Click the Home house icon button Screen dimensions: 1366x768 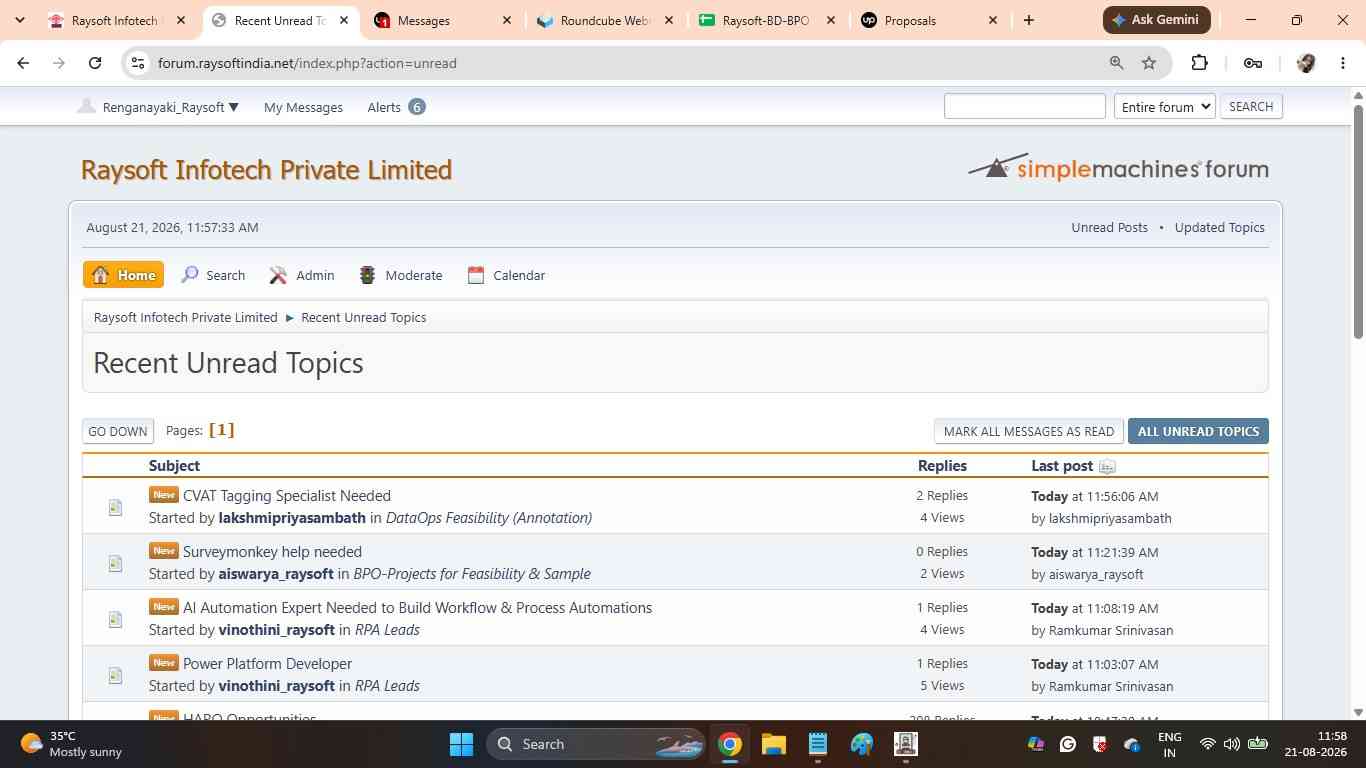124,275
